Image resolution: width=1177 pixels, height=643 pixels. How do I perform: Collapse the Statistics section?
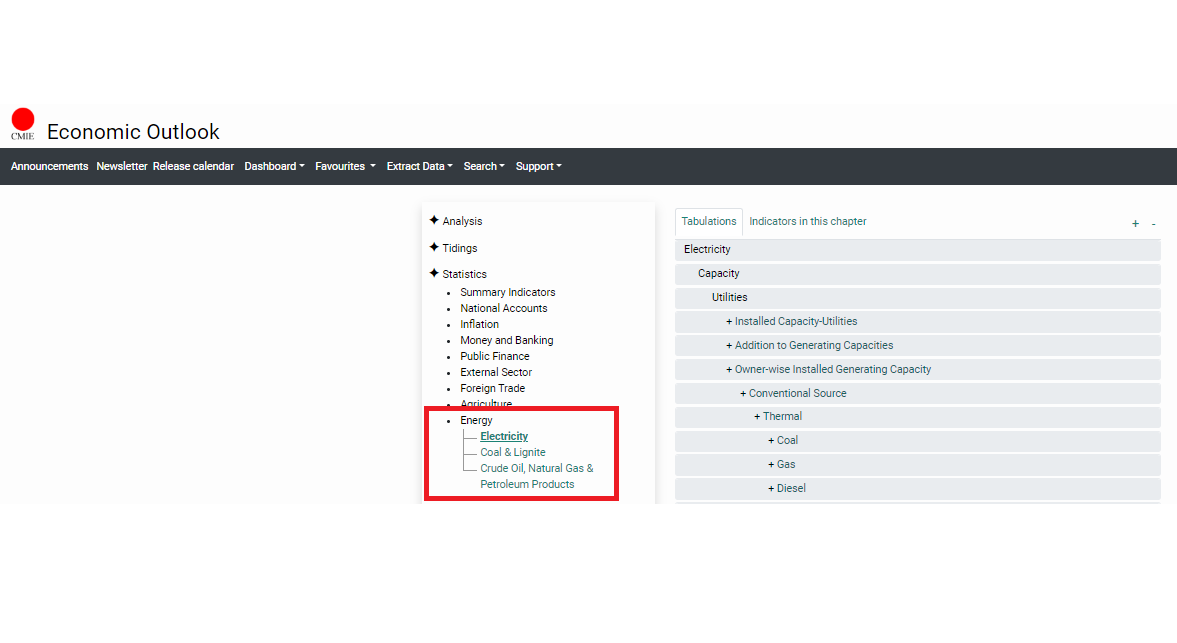(x=464, y=274)
